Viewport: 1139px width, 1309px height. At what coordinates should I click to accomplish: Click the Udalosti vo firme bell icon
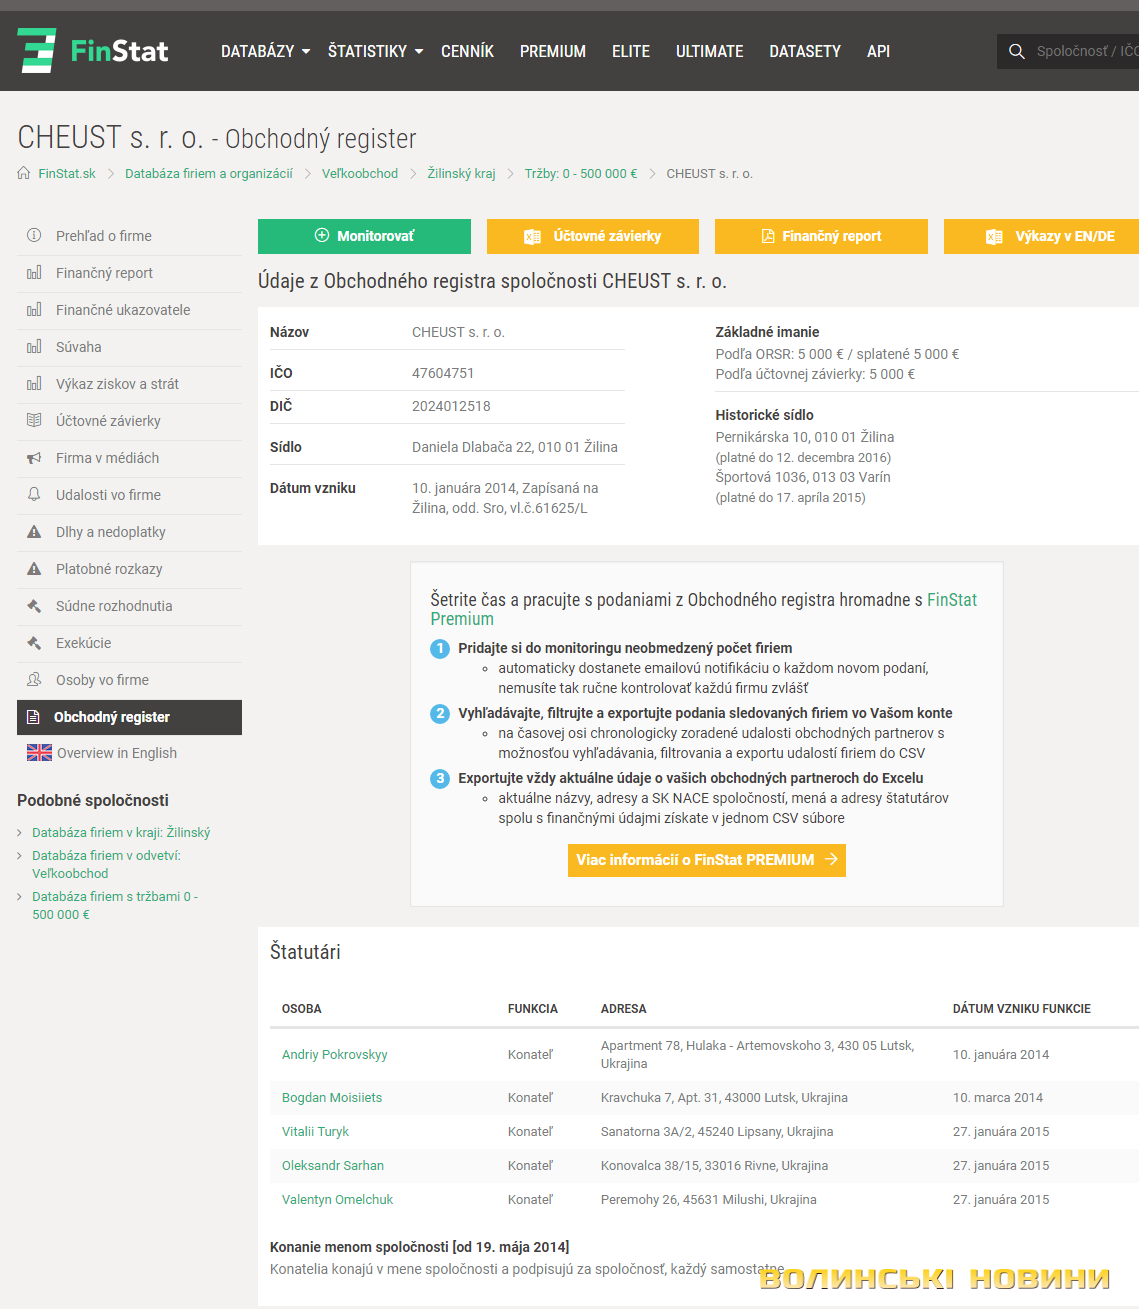coord(34,495)
